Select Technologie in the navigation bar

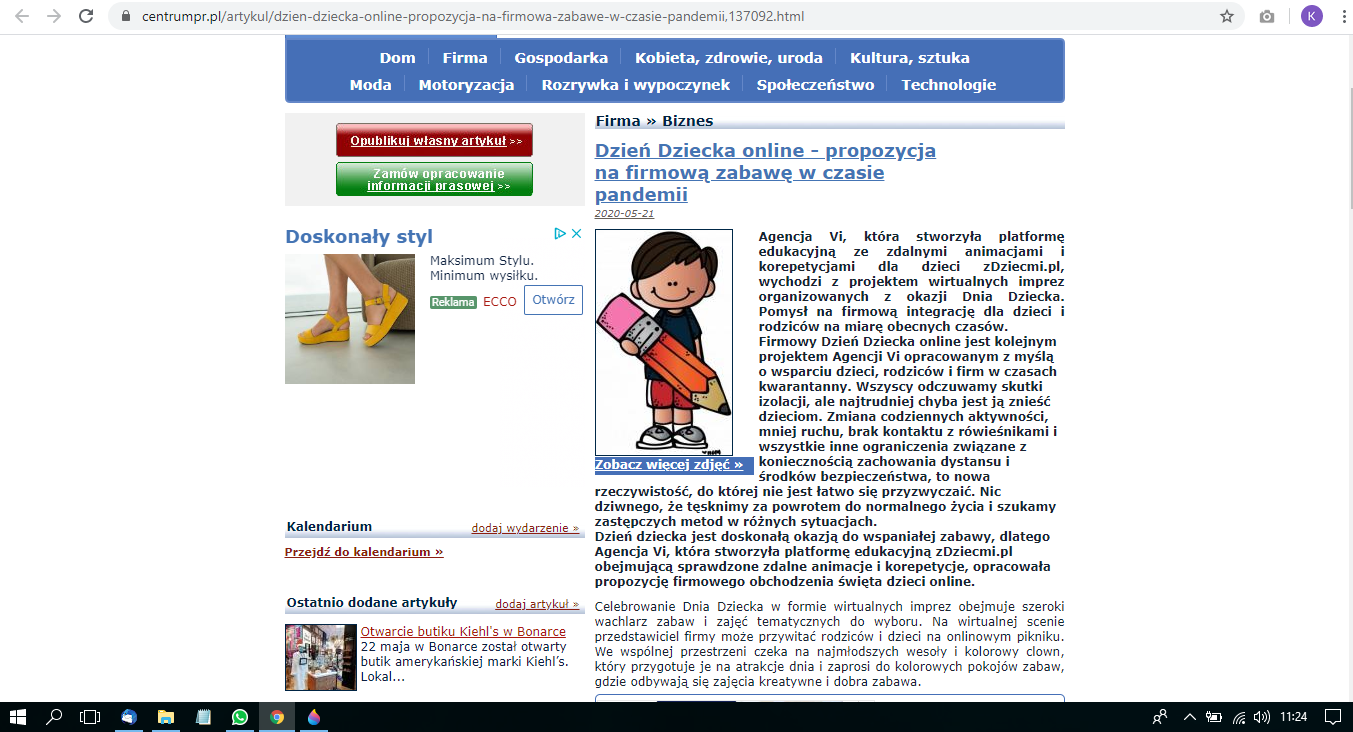pos(948,85)
